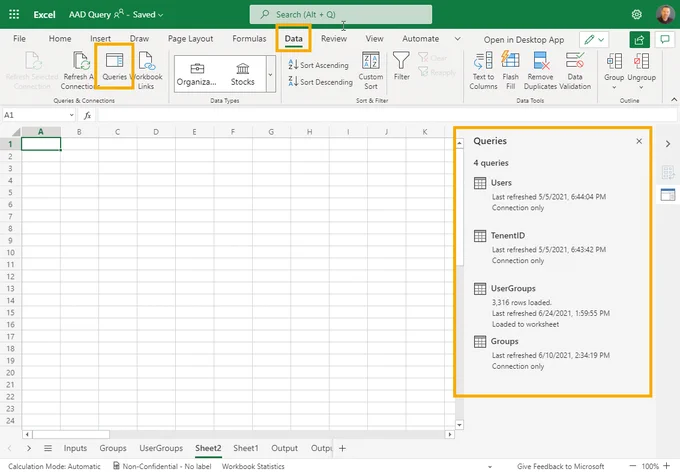Click the horizontal scrollbar thumb
This screenshot has width=680, height=472.
coord(71,434)
